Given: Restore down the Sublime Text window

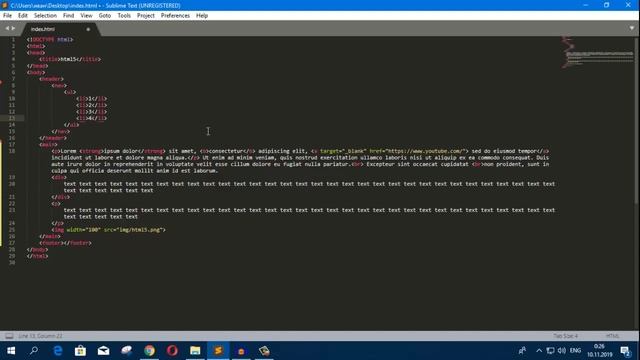Looking at the screenshot, I should [x=607, y=5].
